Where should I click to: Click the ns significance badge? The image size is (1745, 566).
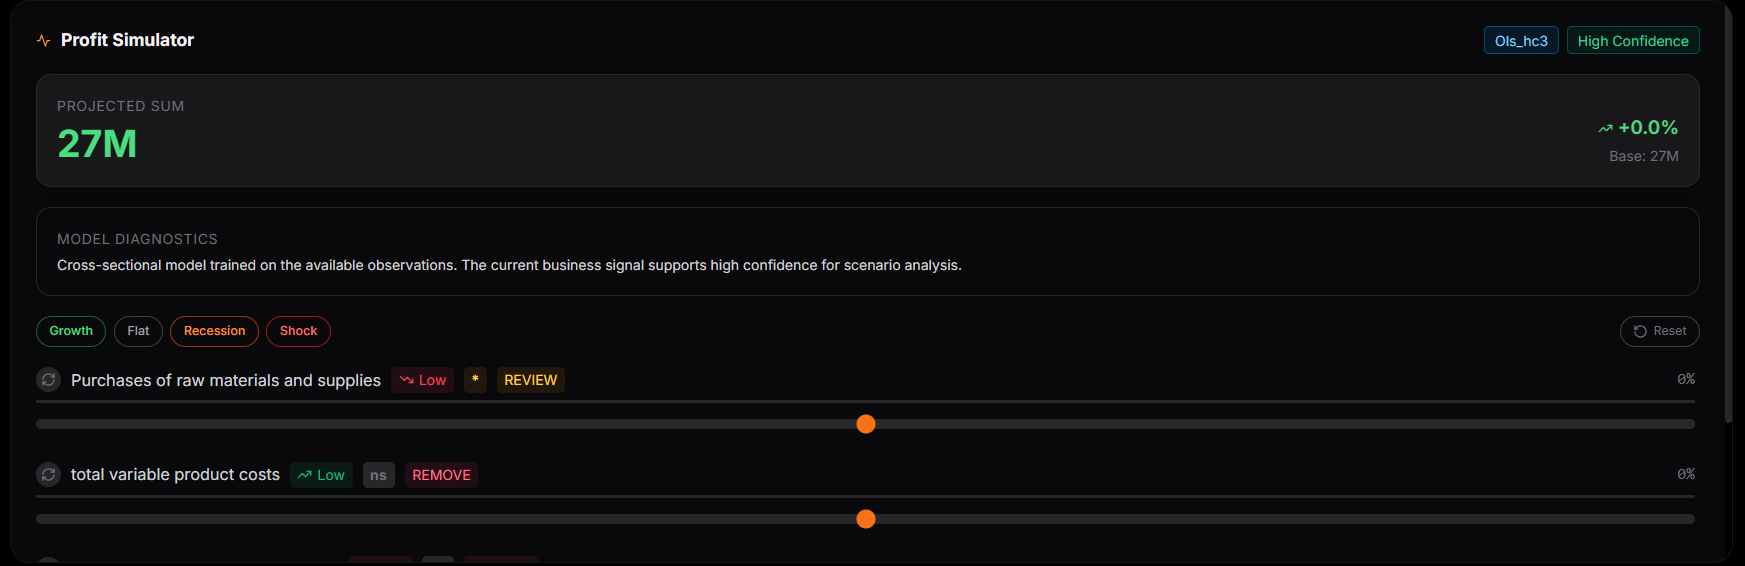coord(378,475)
